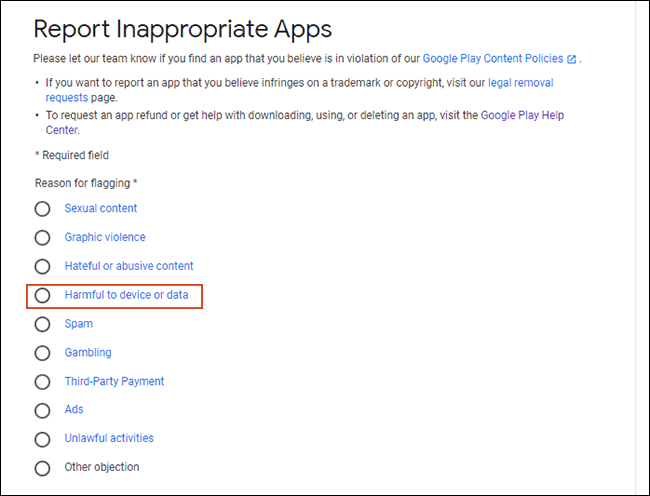
Task: Choose the Third-Party Payment radio option
Action: (x=42, y=382)
